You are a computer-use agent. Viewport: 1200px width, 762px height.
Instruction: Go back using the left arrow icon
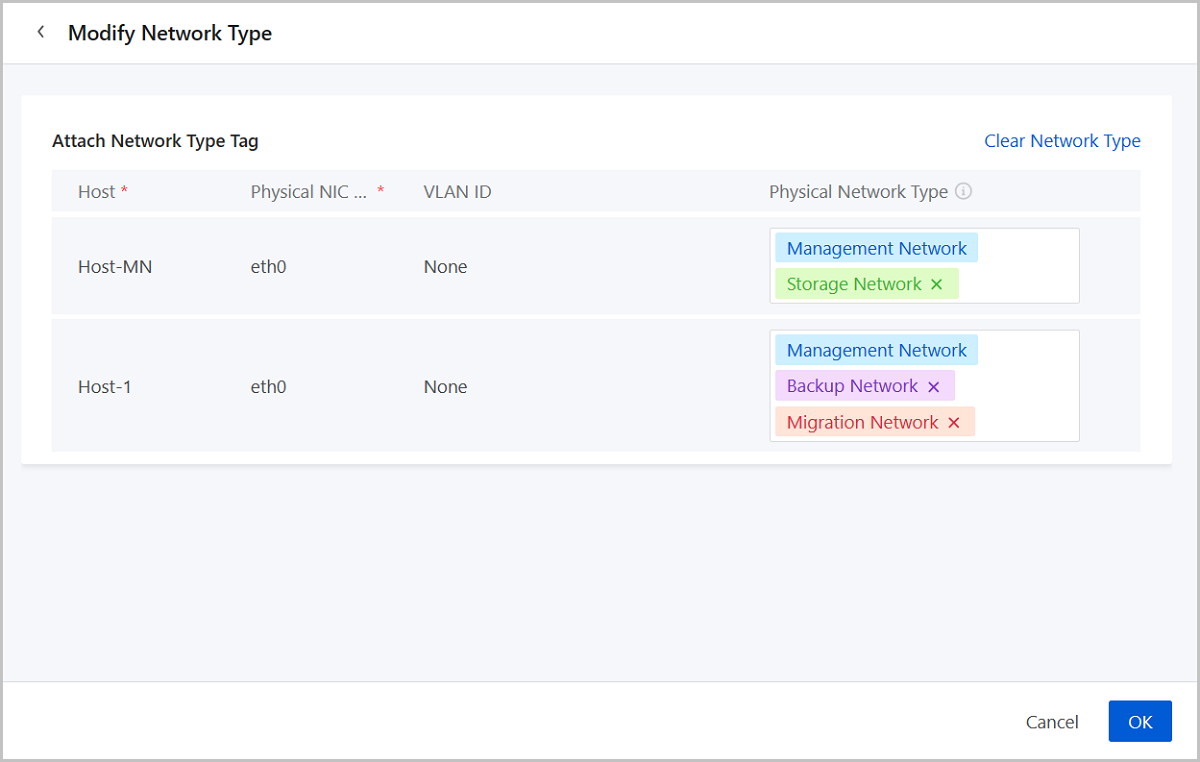click(x=41, y=32)
